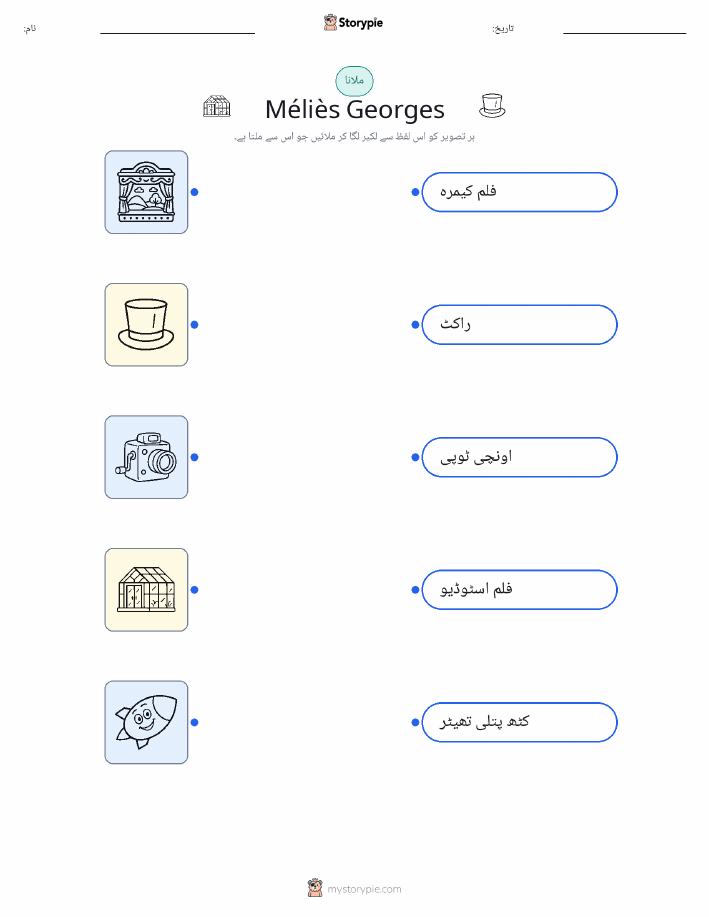The width and height of the screenshot is (709, 917).
Task: Click the smiling rocket picture
Action: (146, 722)
